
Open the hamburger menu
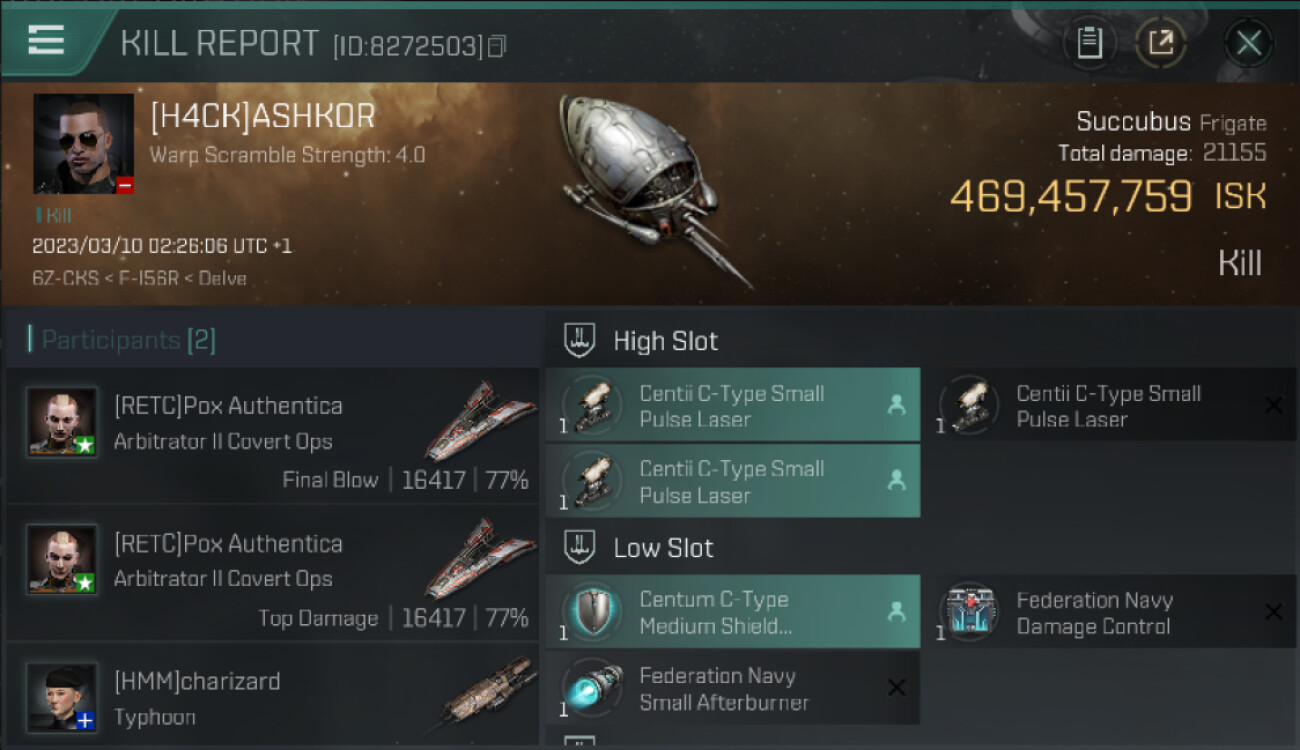46,40
